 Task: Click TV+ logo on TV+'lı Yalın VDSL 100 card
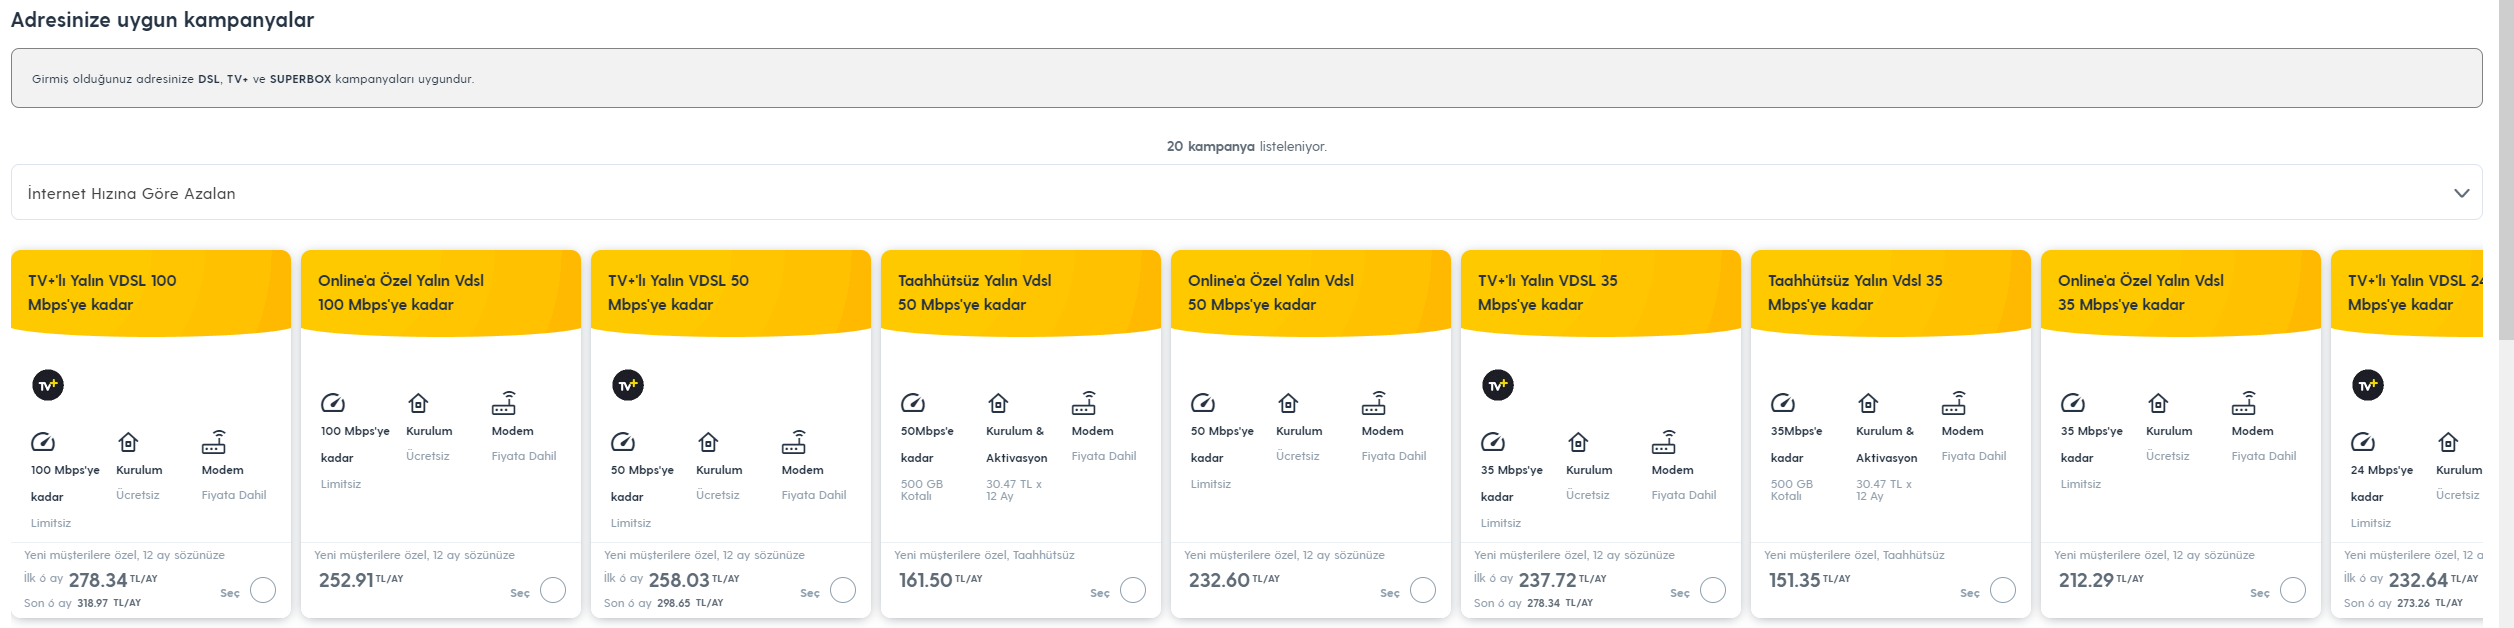click(x=48, y=385)
